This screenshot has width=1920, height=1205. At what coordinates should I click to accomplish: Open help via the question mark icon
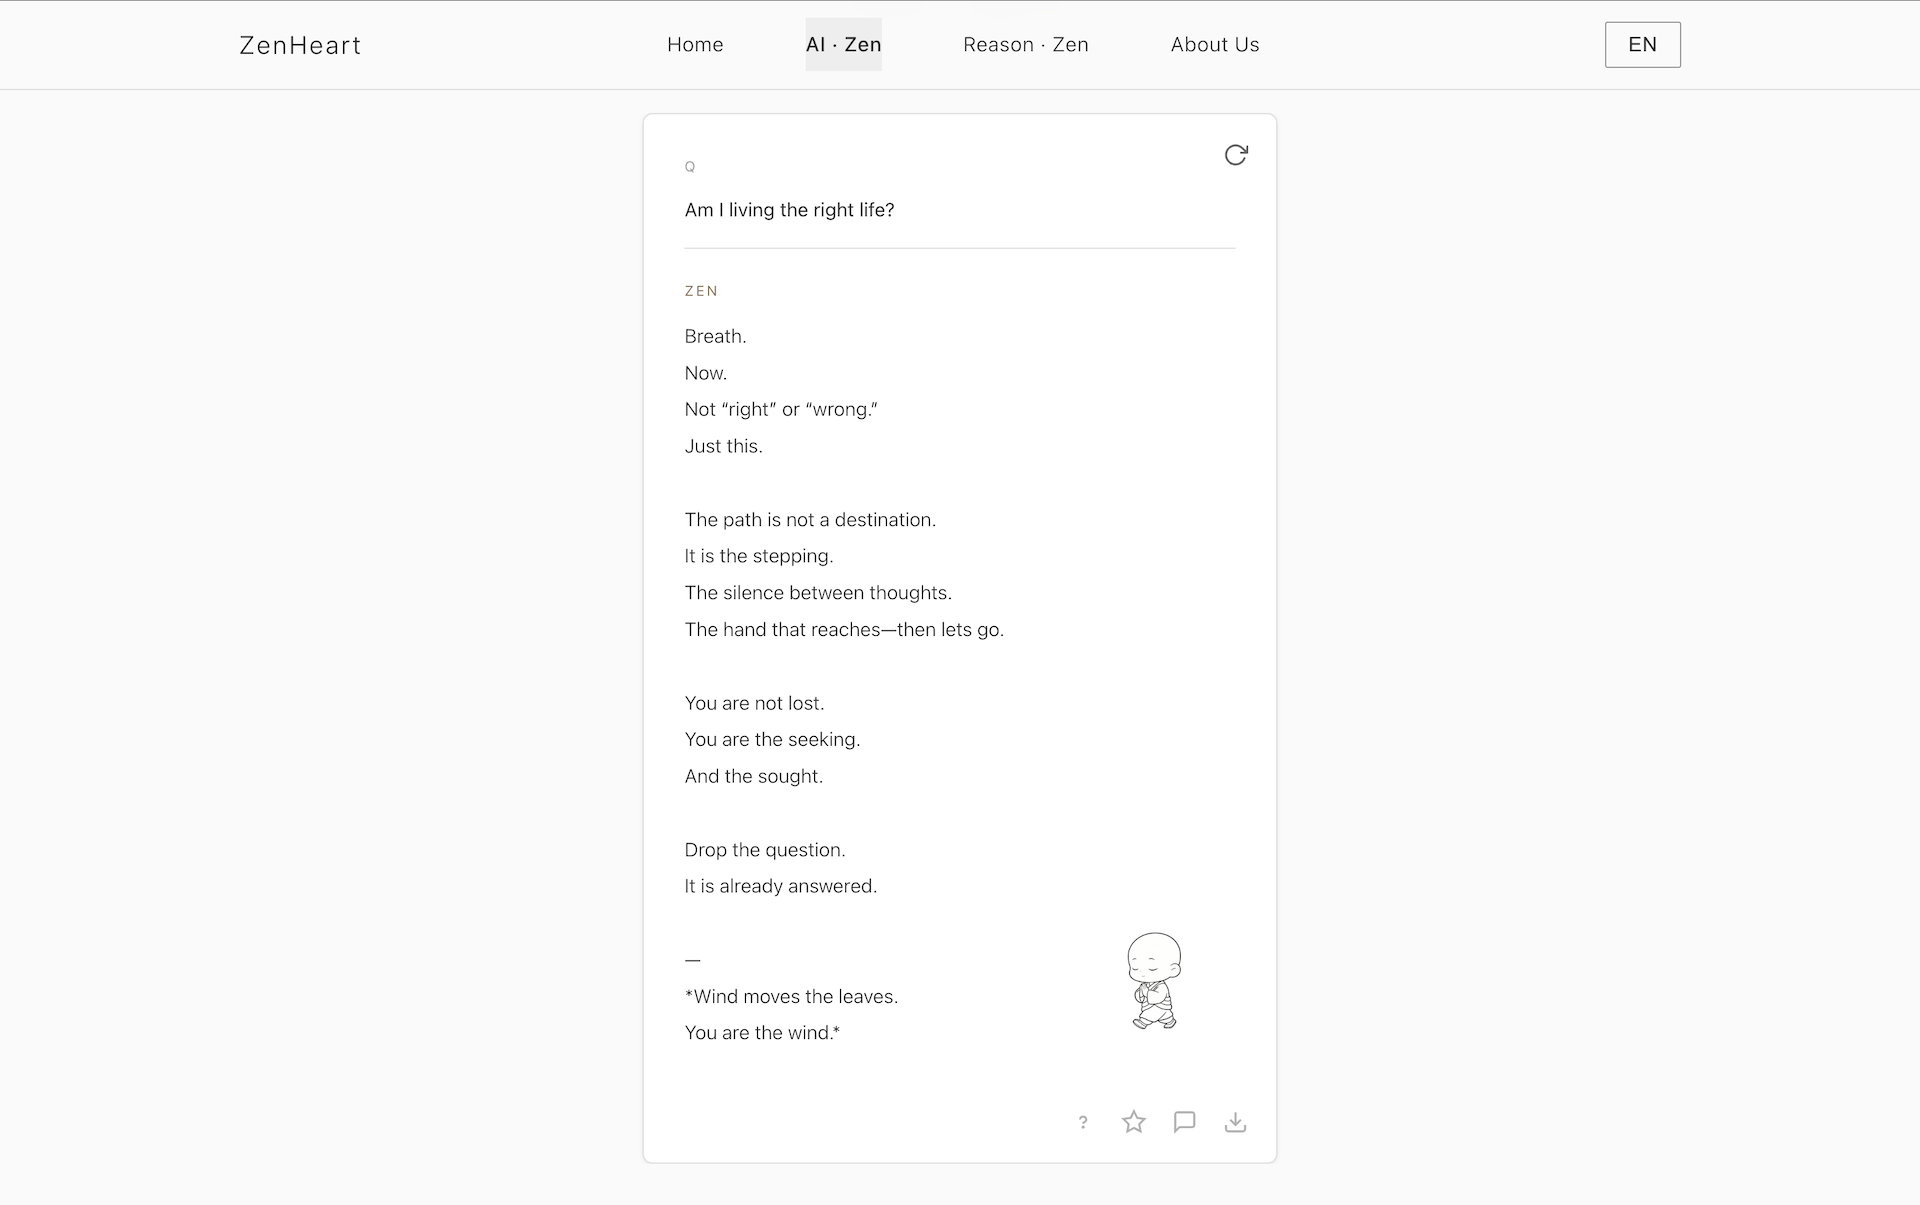1084,1122
